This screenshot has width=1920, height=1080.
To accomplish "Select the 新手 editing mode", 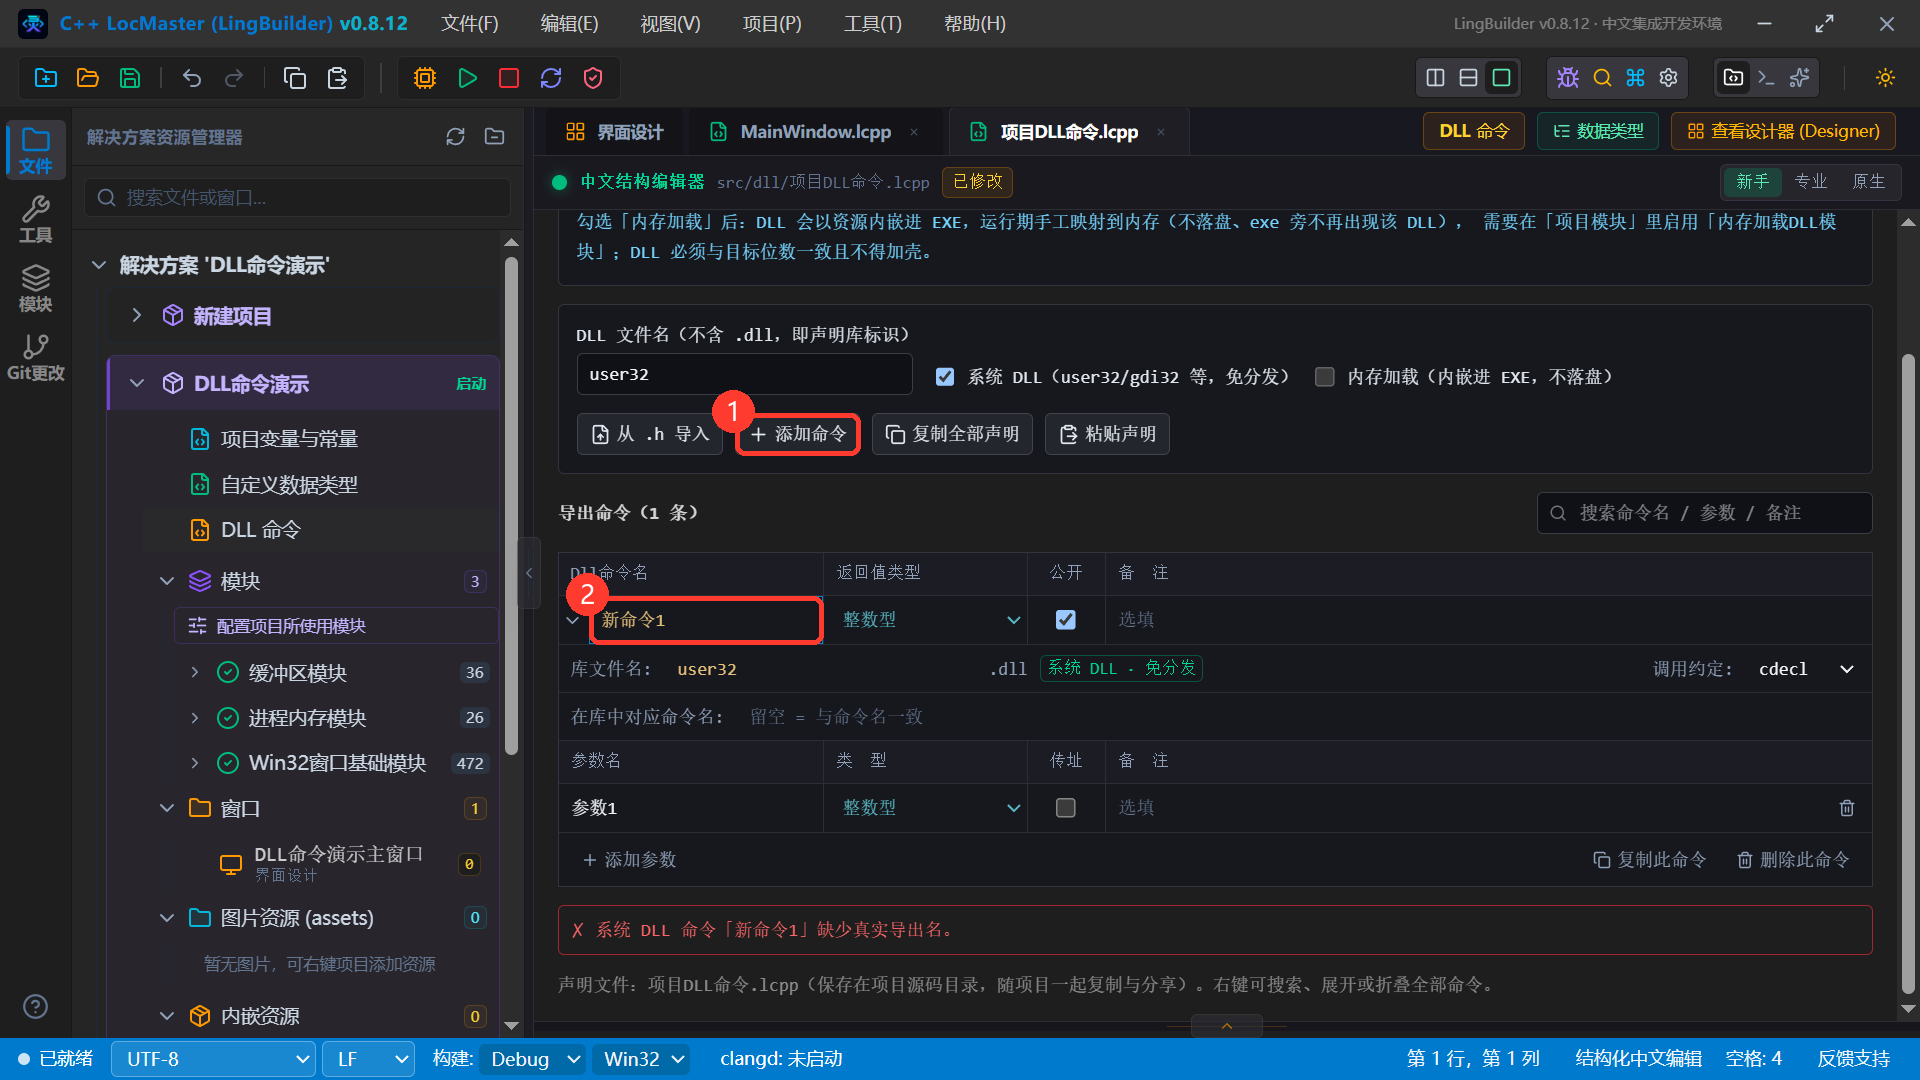I will click(1752, 182).
